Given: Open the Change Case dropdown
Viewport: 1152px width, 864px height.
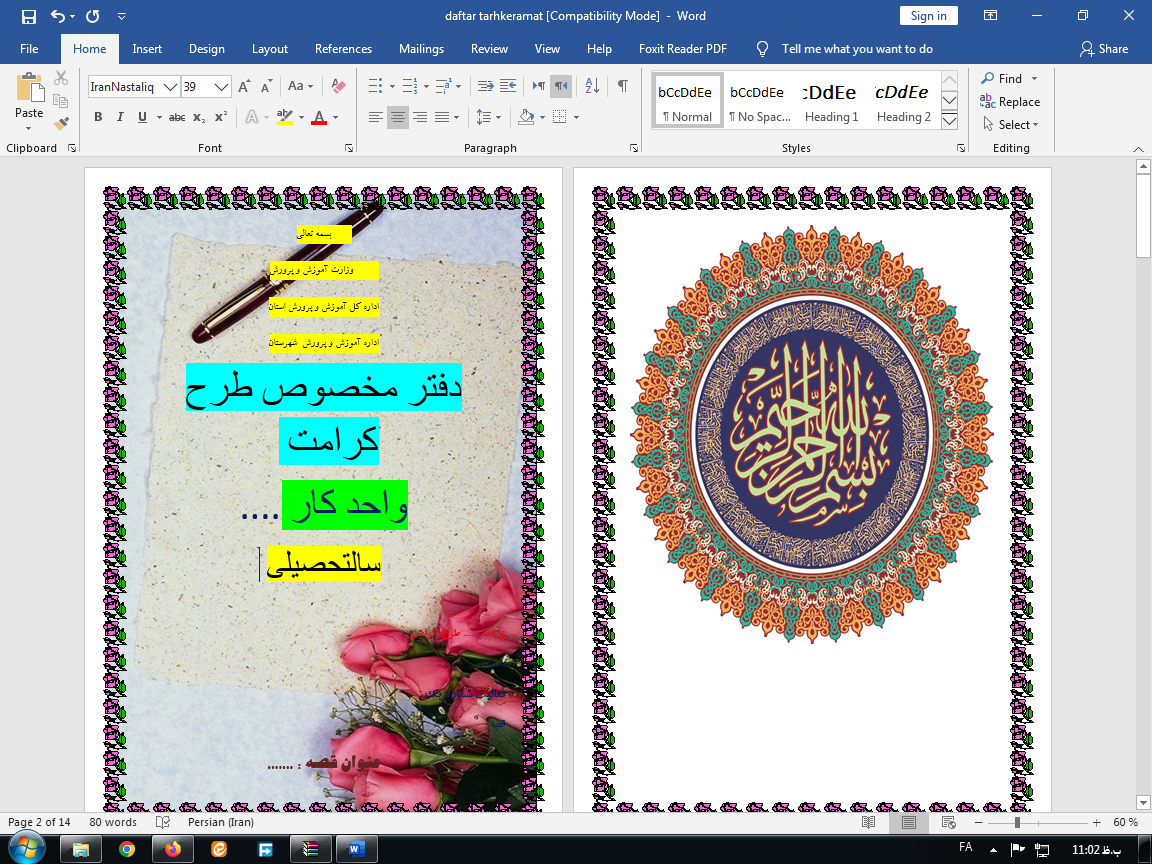Looking at the screenshot, I should tap(300, 87).
